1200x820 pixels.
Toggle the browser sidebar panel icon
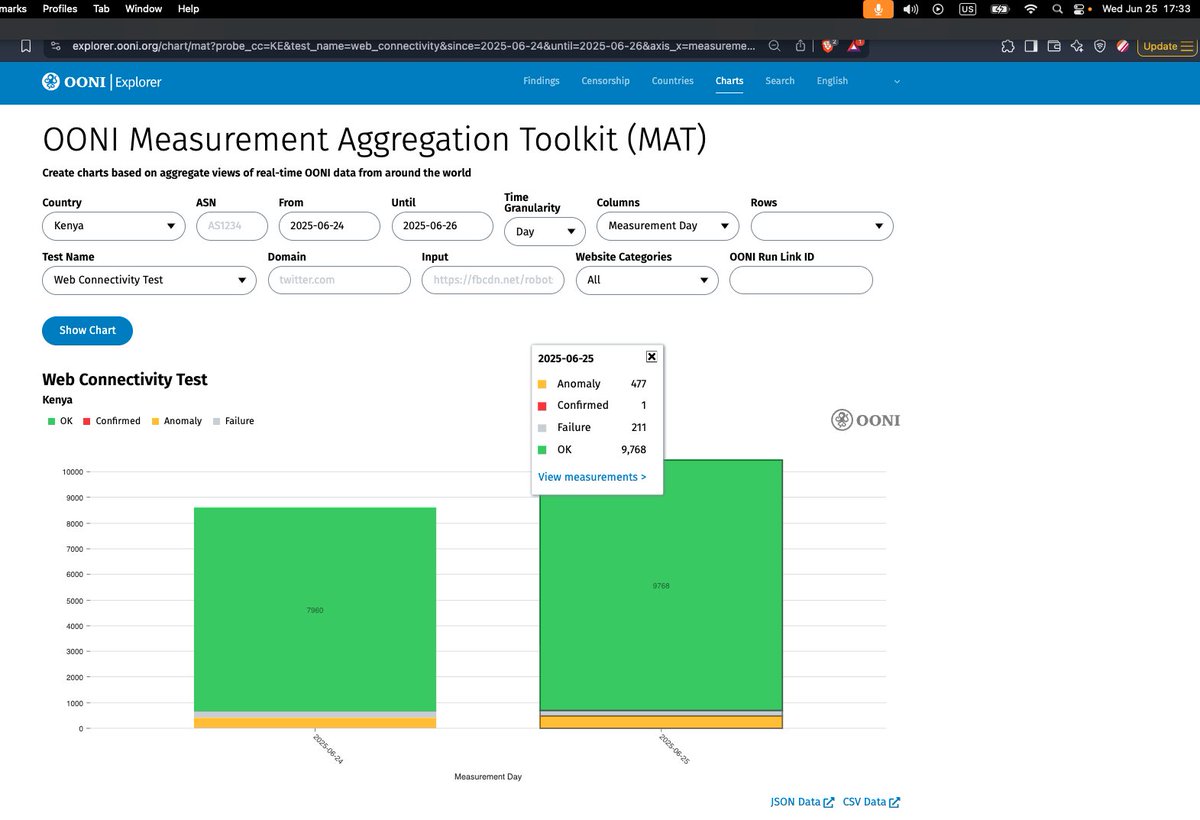point(1030,46)
